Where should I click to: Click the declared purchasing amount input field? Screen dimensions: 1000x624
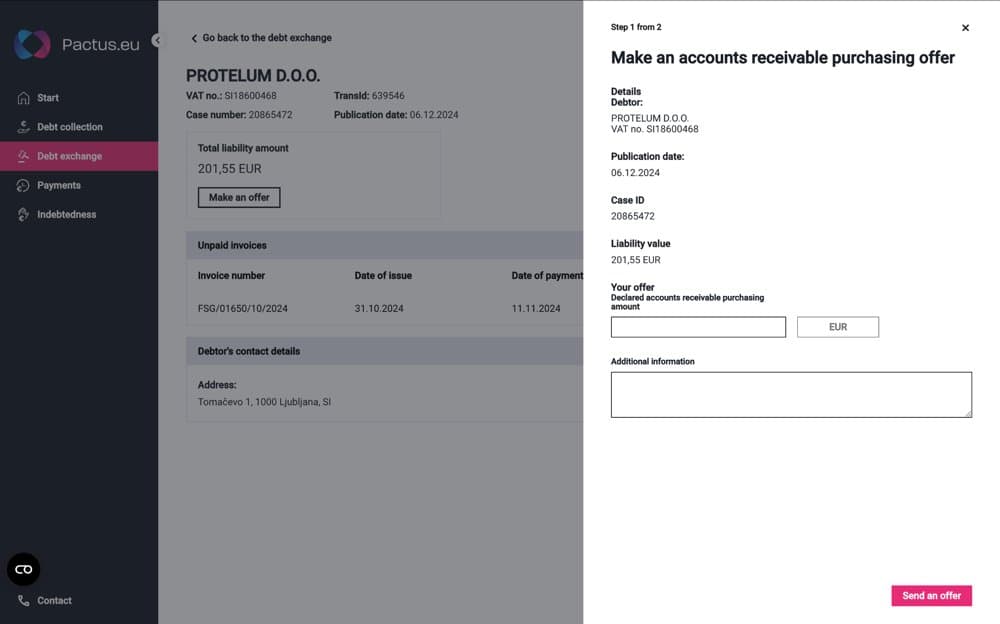697,326
